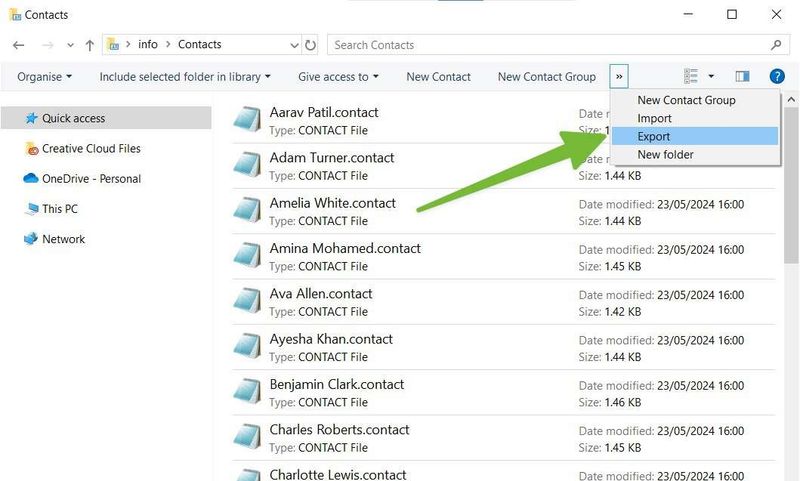Select the Charlotte Lewis.contact file name

click(338, 474)
